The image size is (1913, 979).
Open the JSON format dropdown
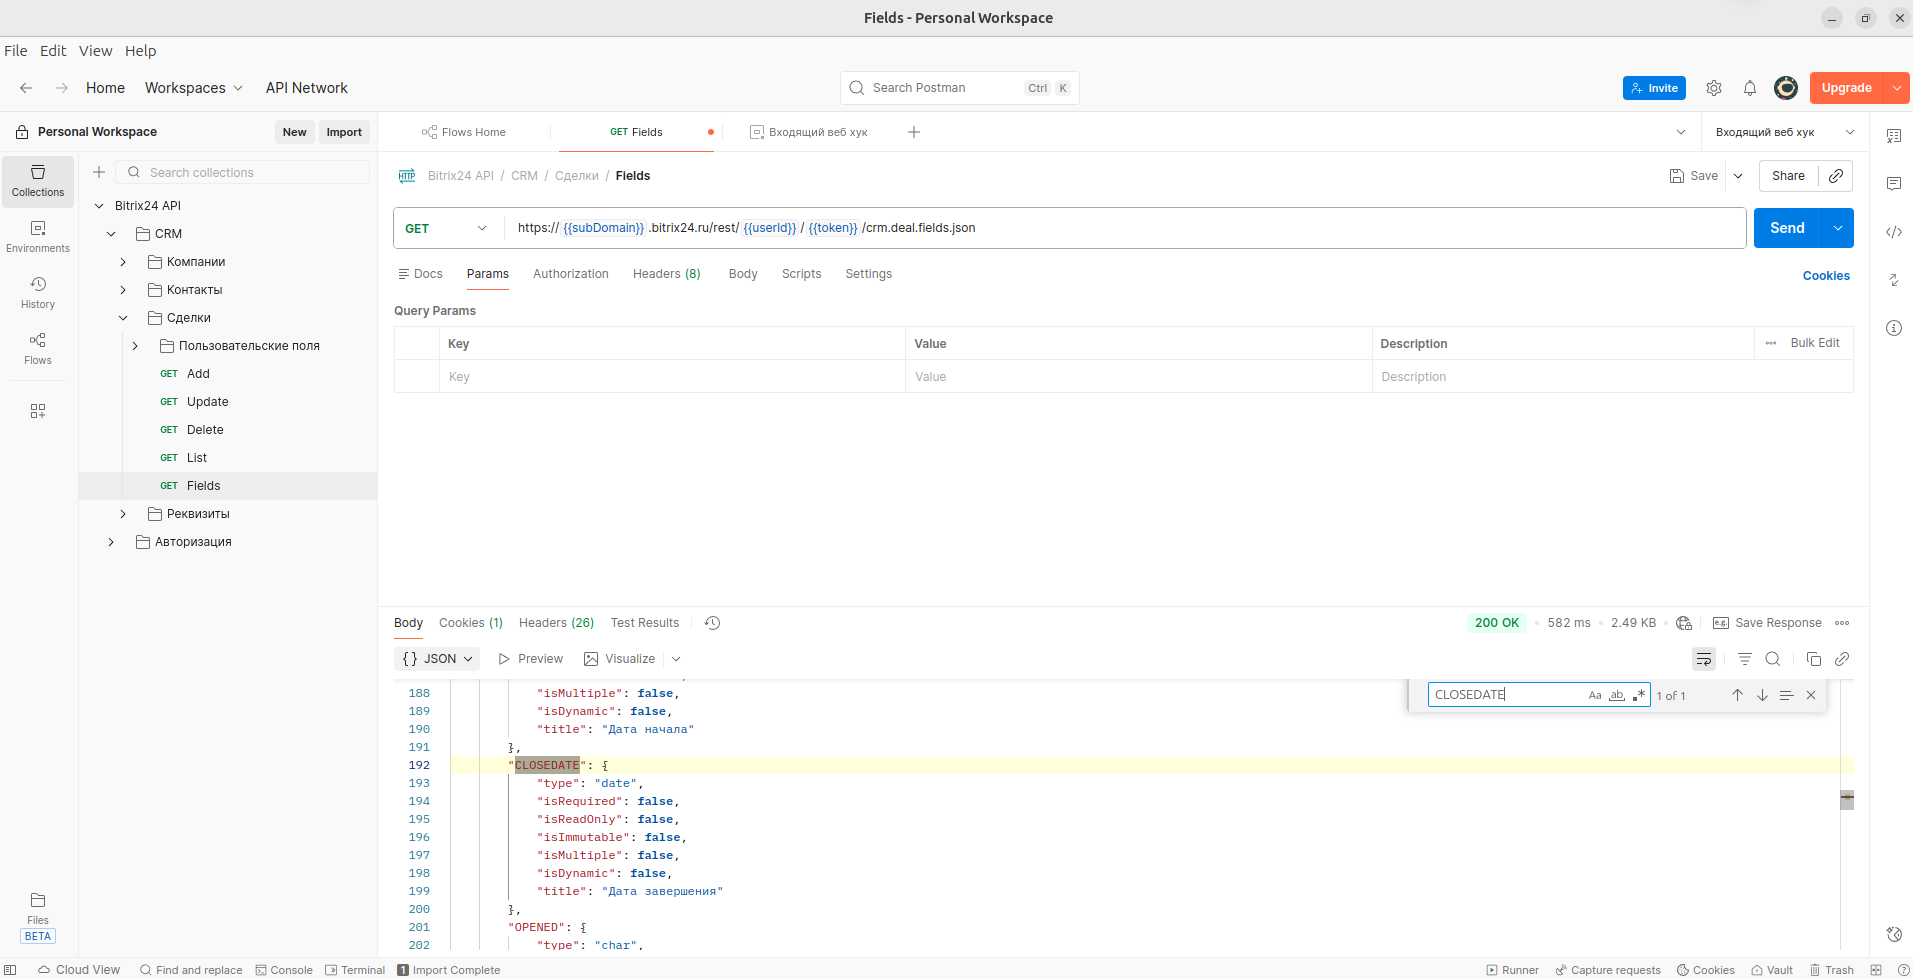click(x=437, y=659)
